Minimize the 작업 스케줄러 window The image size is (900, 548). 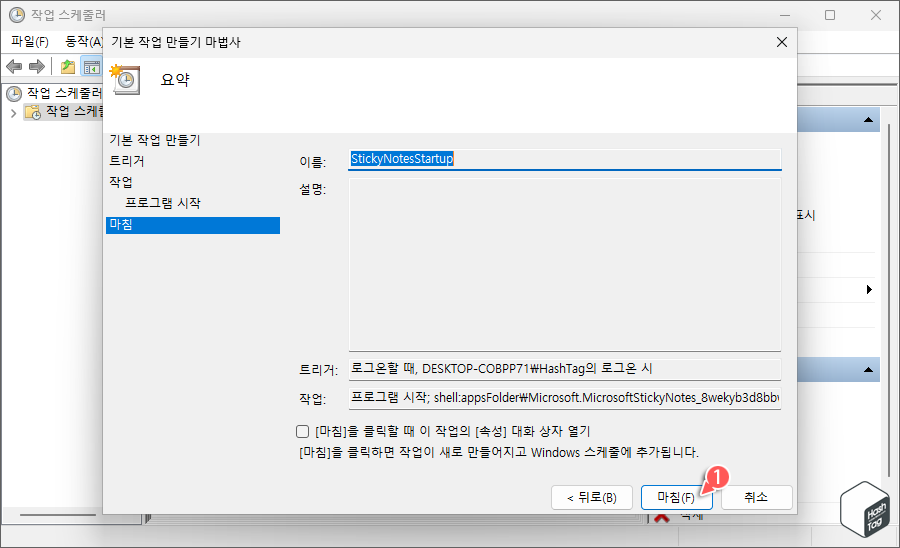tap(785, 15)
